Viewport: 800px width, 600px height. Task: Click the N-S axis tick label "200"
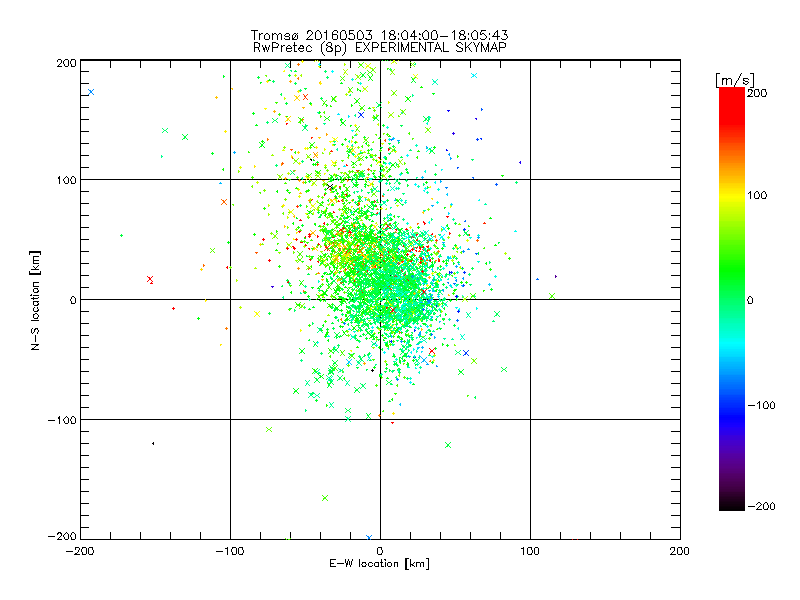[66, 63]
